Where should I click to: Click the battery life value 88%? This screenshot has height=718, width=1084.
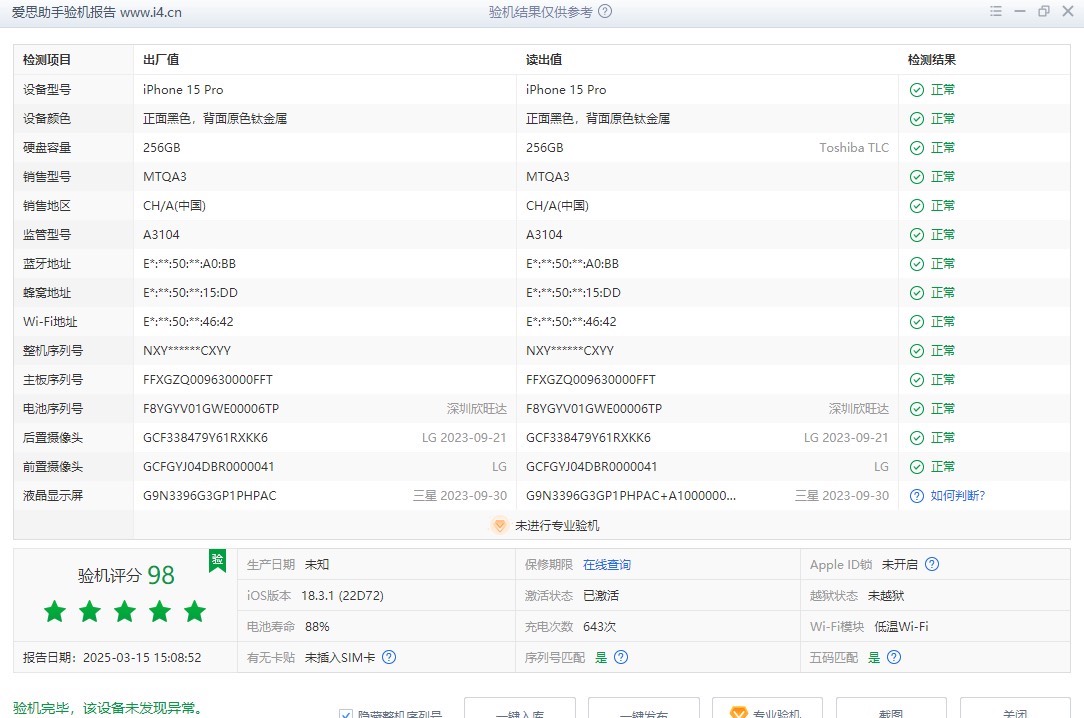coord(317,627)
